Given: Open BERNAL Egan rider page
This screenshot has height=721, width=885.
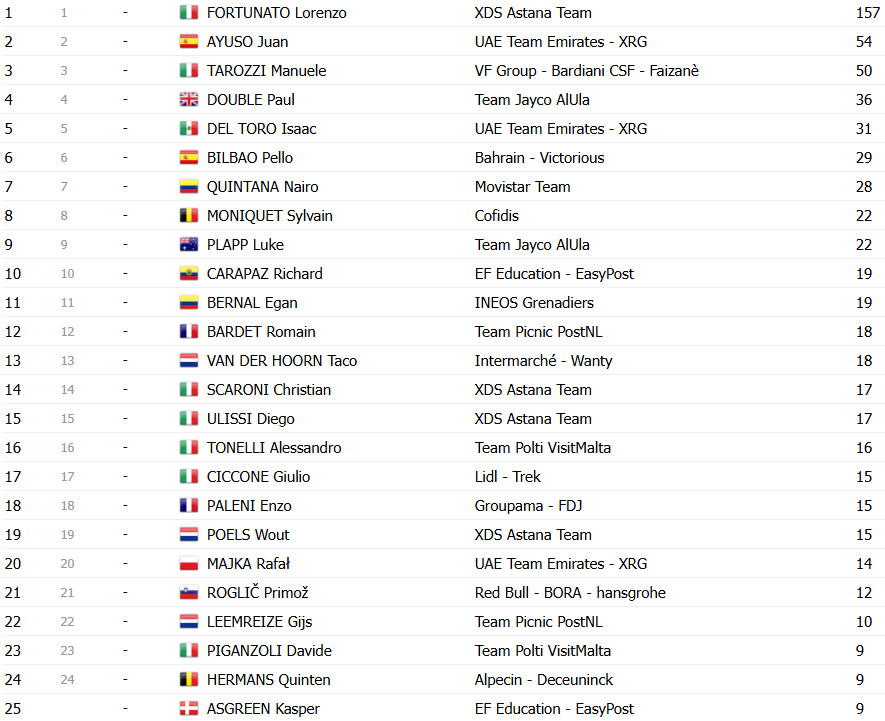Looking at the screenshot, I should click(x=252, y=303).
